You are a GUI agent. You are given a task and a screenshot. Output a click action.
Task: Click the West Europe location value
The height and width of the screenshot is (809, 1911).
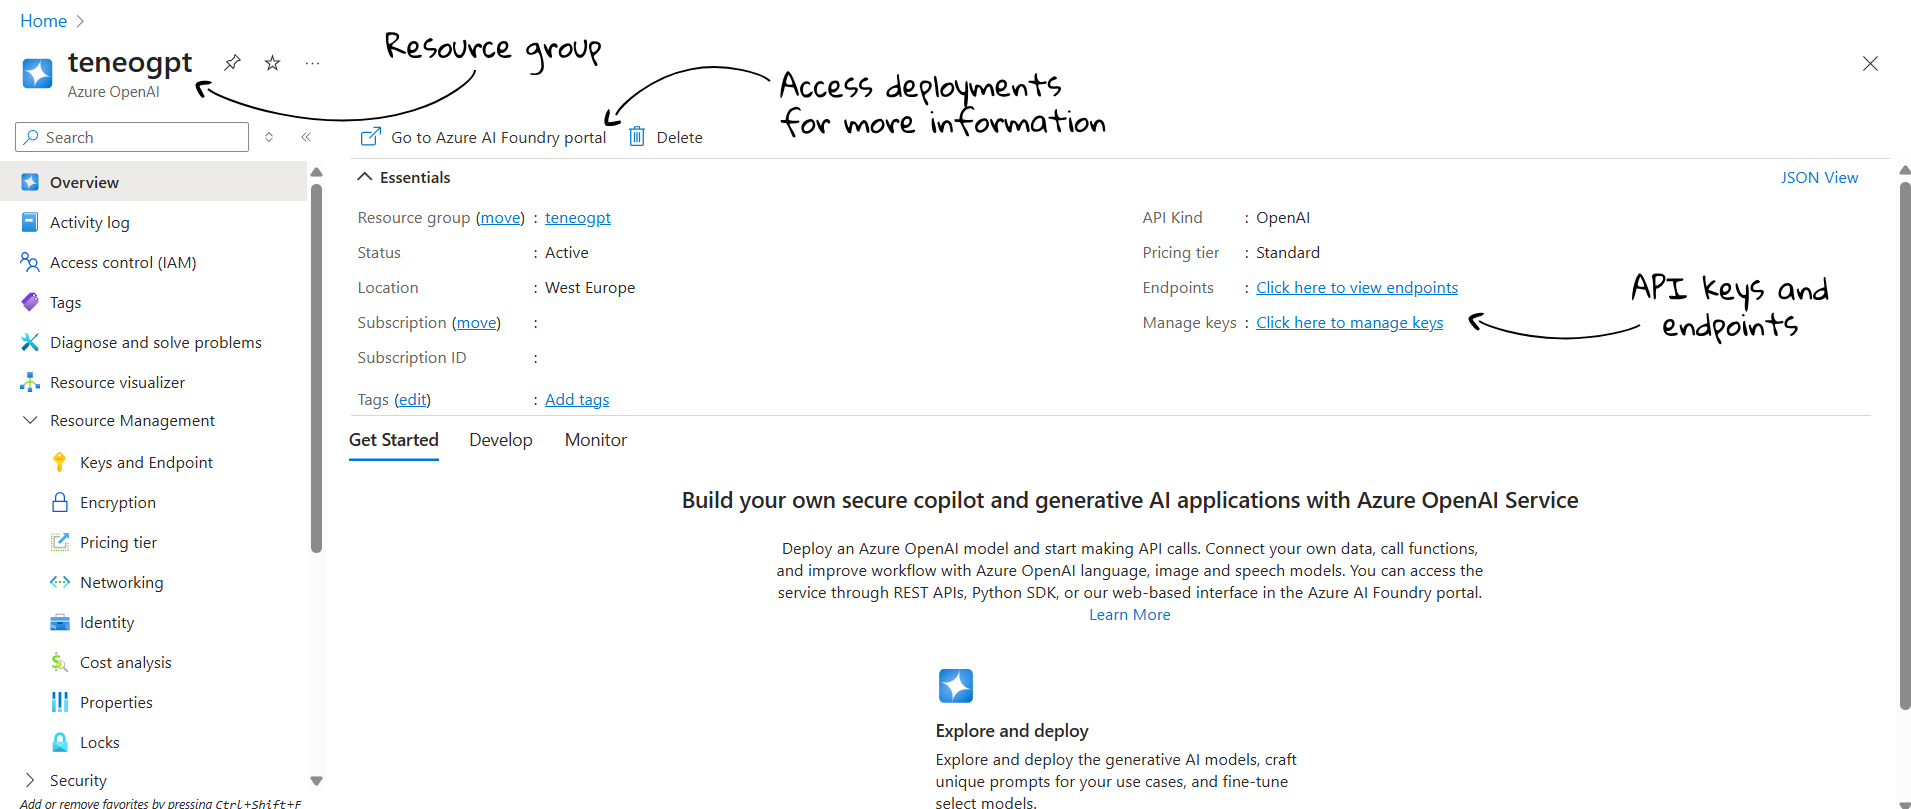590,288
